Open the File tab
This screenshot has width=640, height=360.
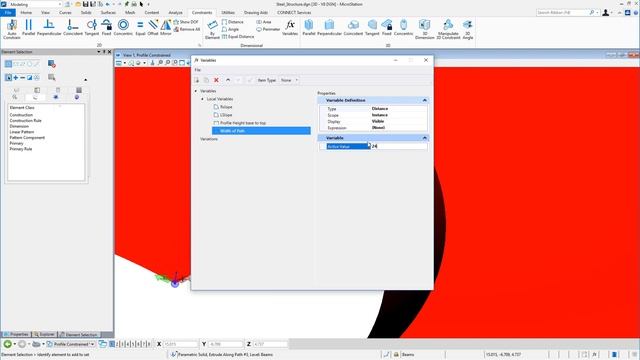click(8, 13)
